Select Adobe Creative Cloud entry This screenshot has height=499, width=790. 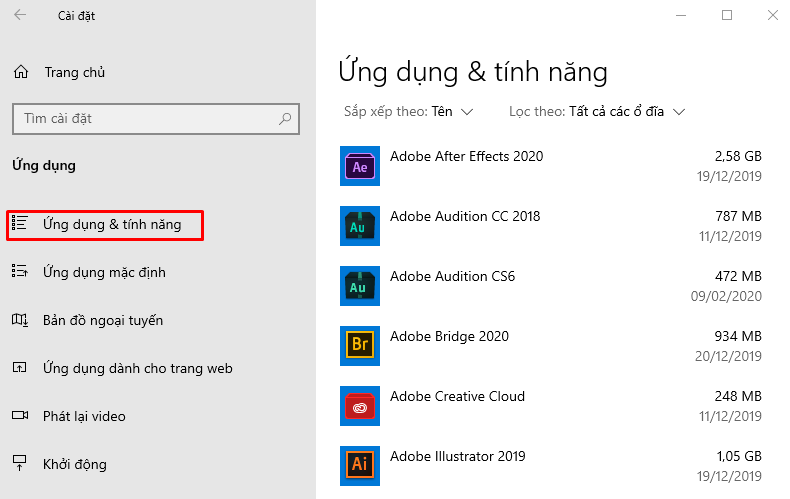(x=551, y=406)
